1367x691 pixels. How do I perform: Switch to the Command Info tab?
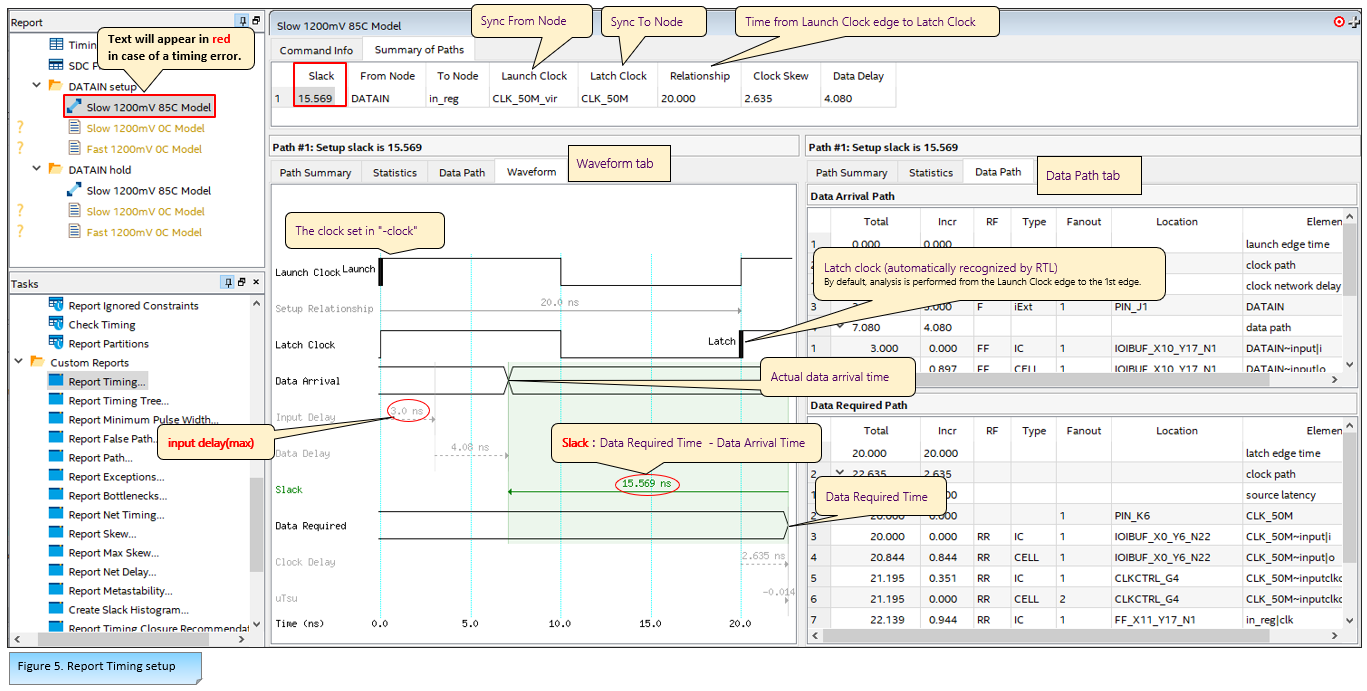click(x=316, y=50)
